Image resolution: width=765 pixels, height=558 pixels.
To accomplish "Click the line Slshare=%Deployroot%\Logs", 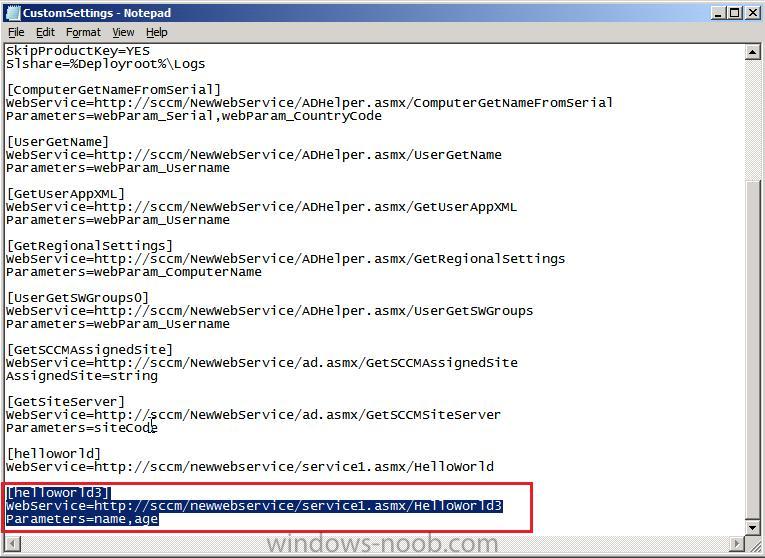I will click(x=105, y=64).
